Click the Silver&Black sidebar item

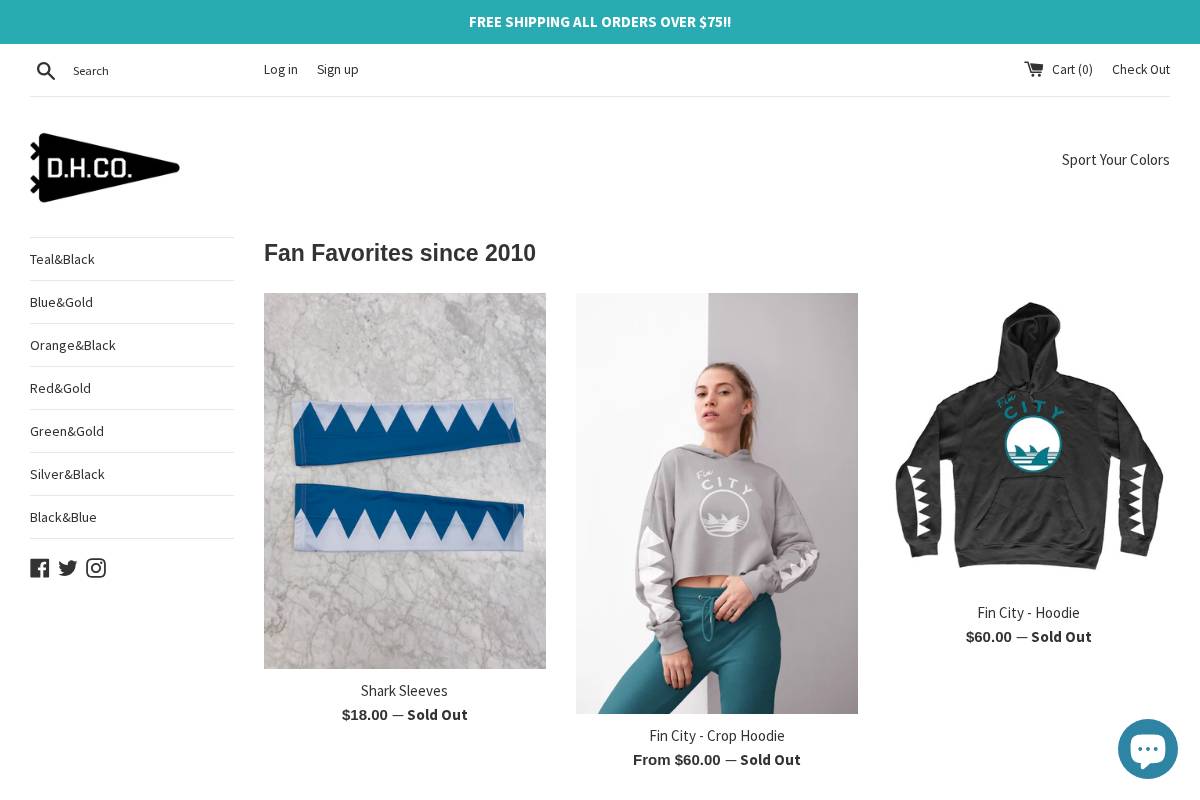[67, 474]
